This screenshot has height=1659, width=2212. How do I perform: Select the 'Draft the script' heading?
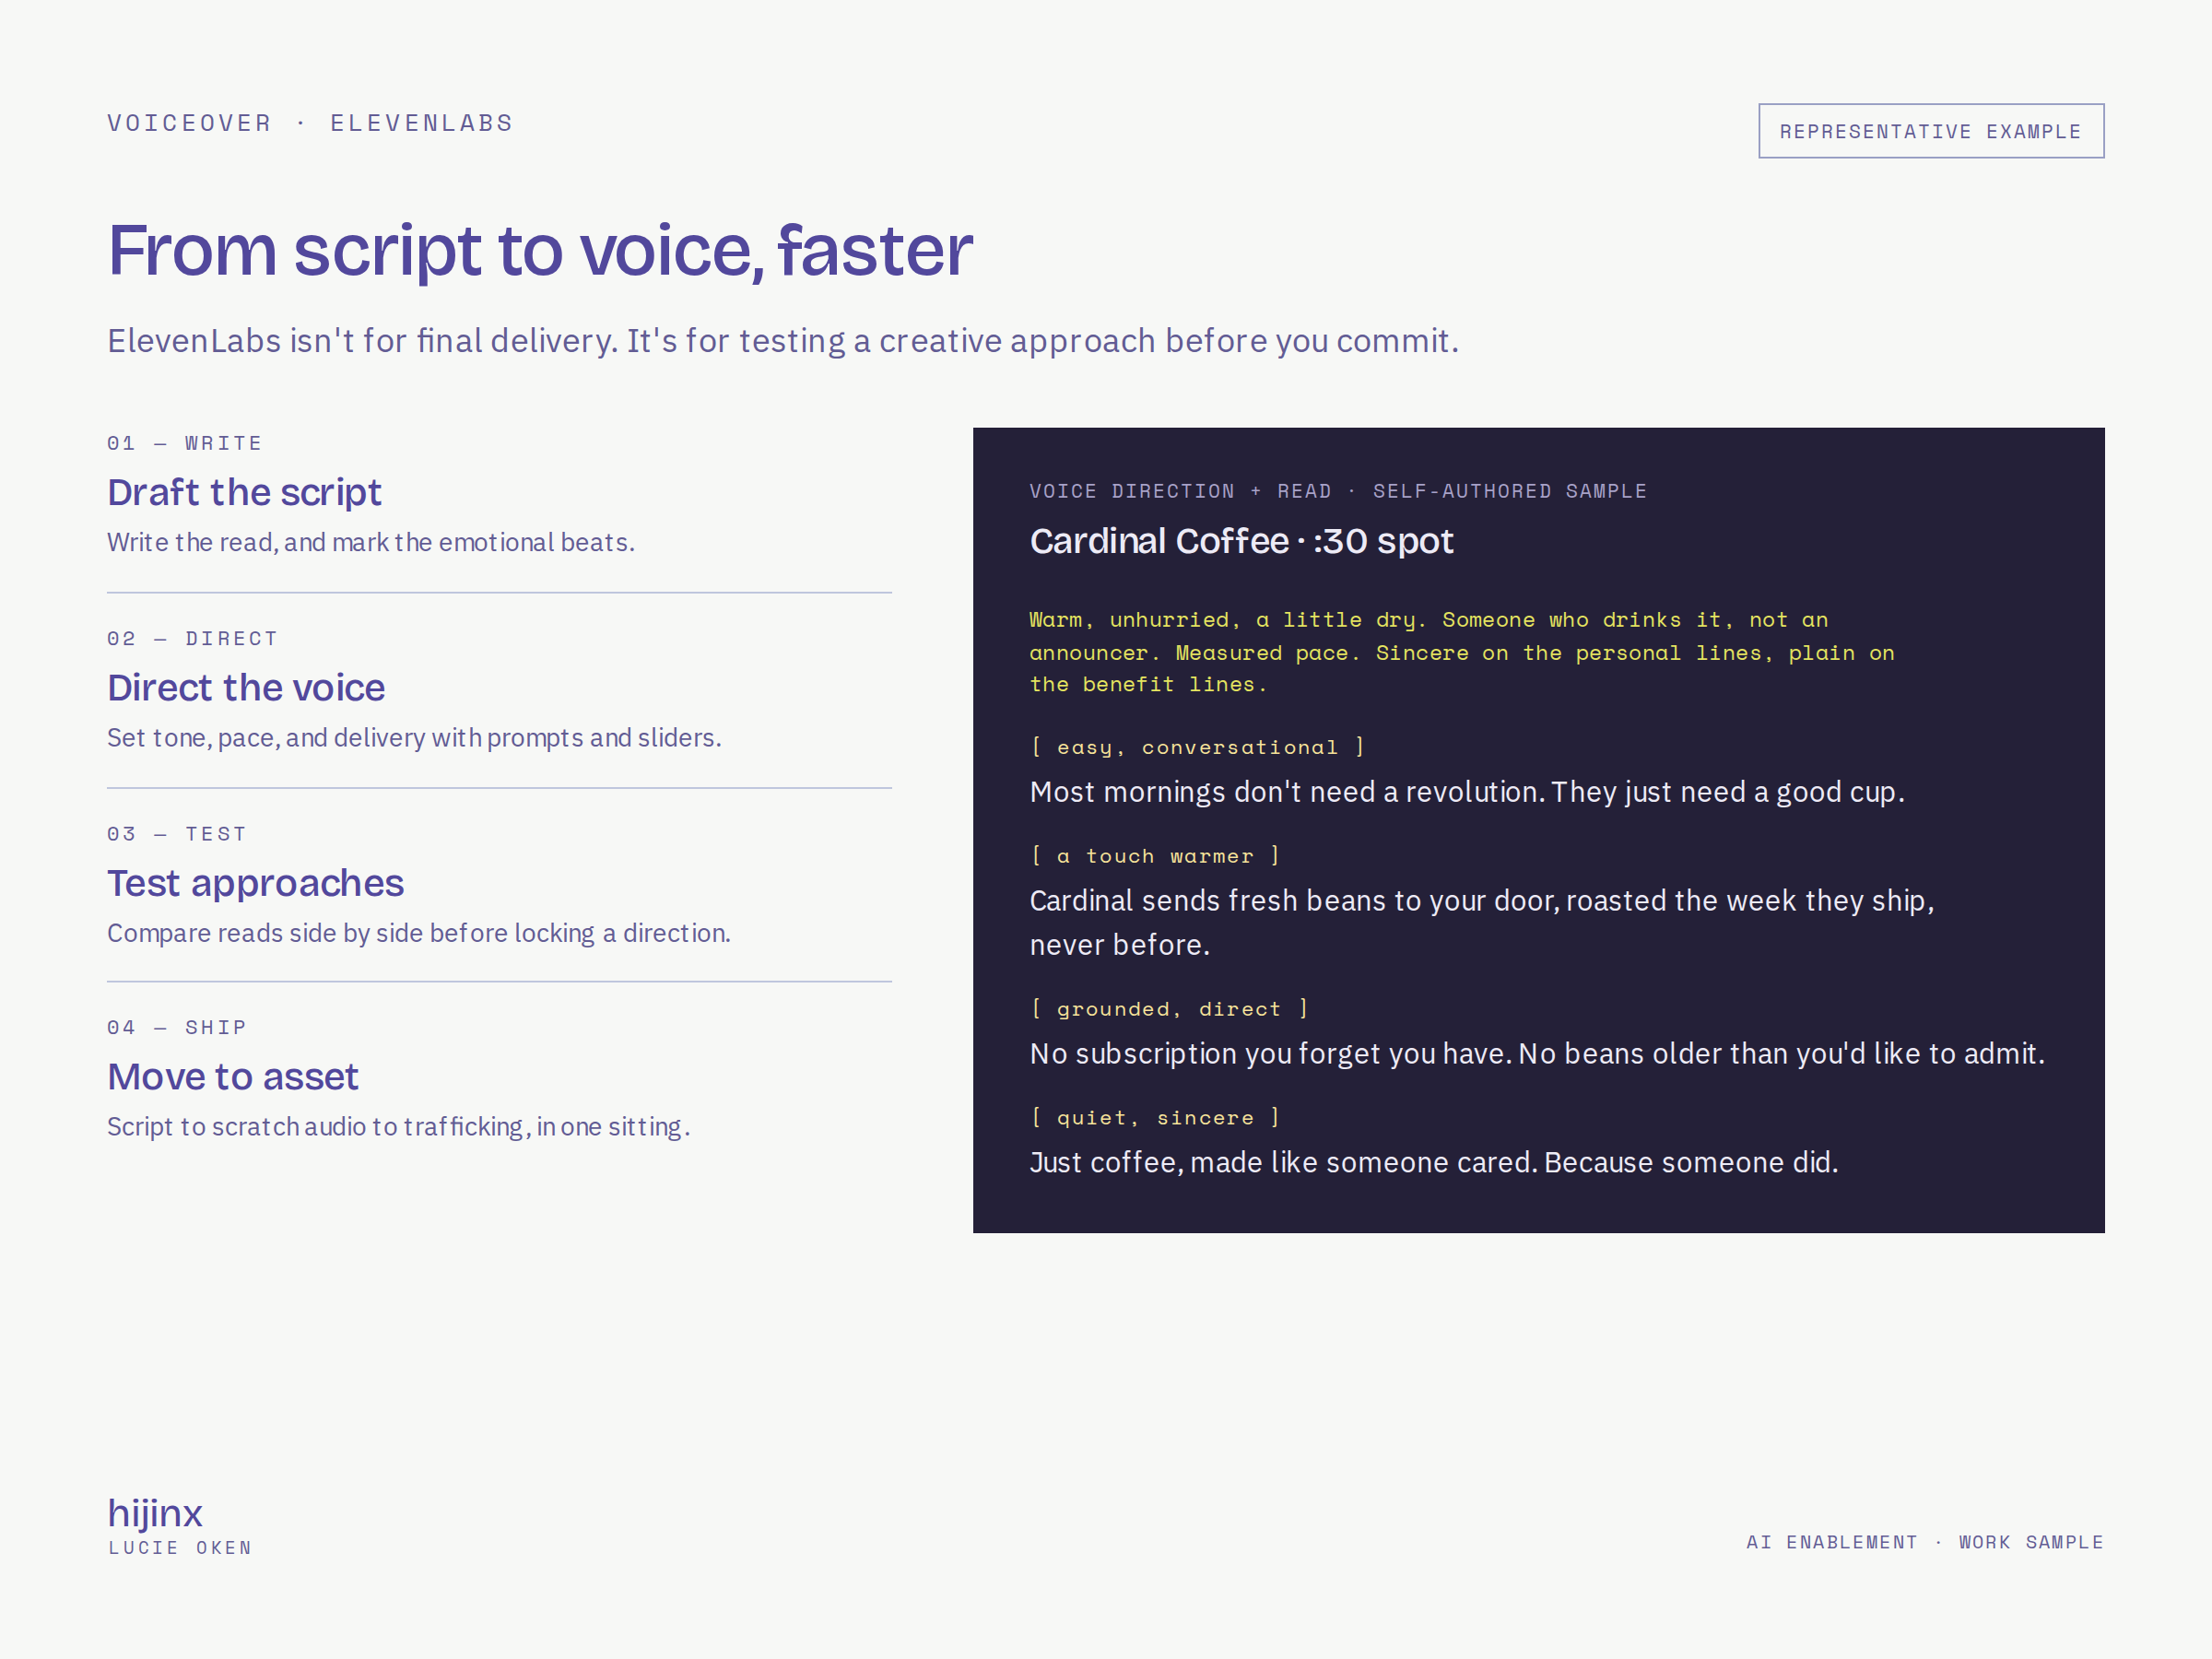coord(244,492)
